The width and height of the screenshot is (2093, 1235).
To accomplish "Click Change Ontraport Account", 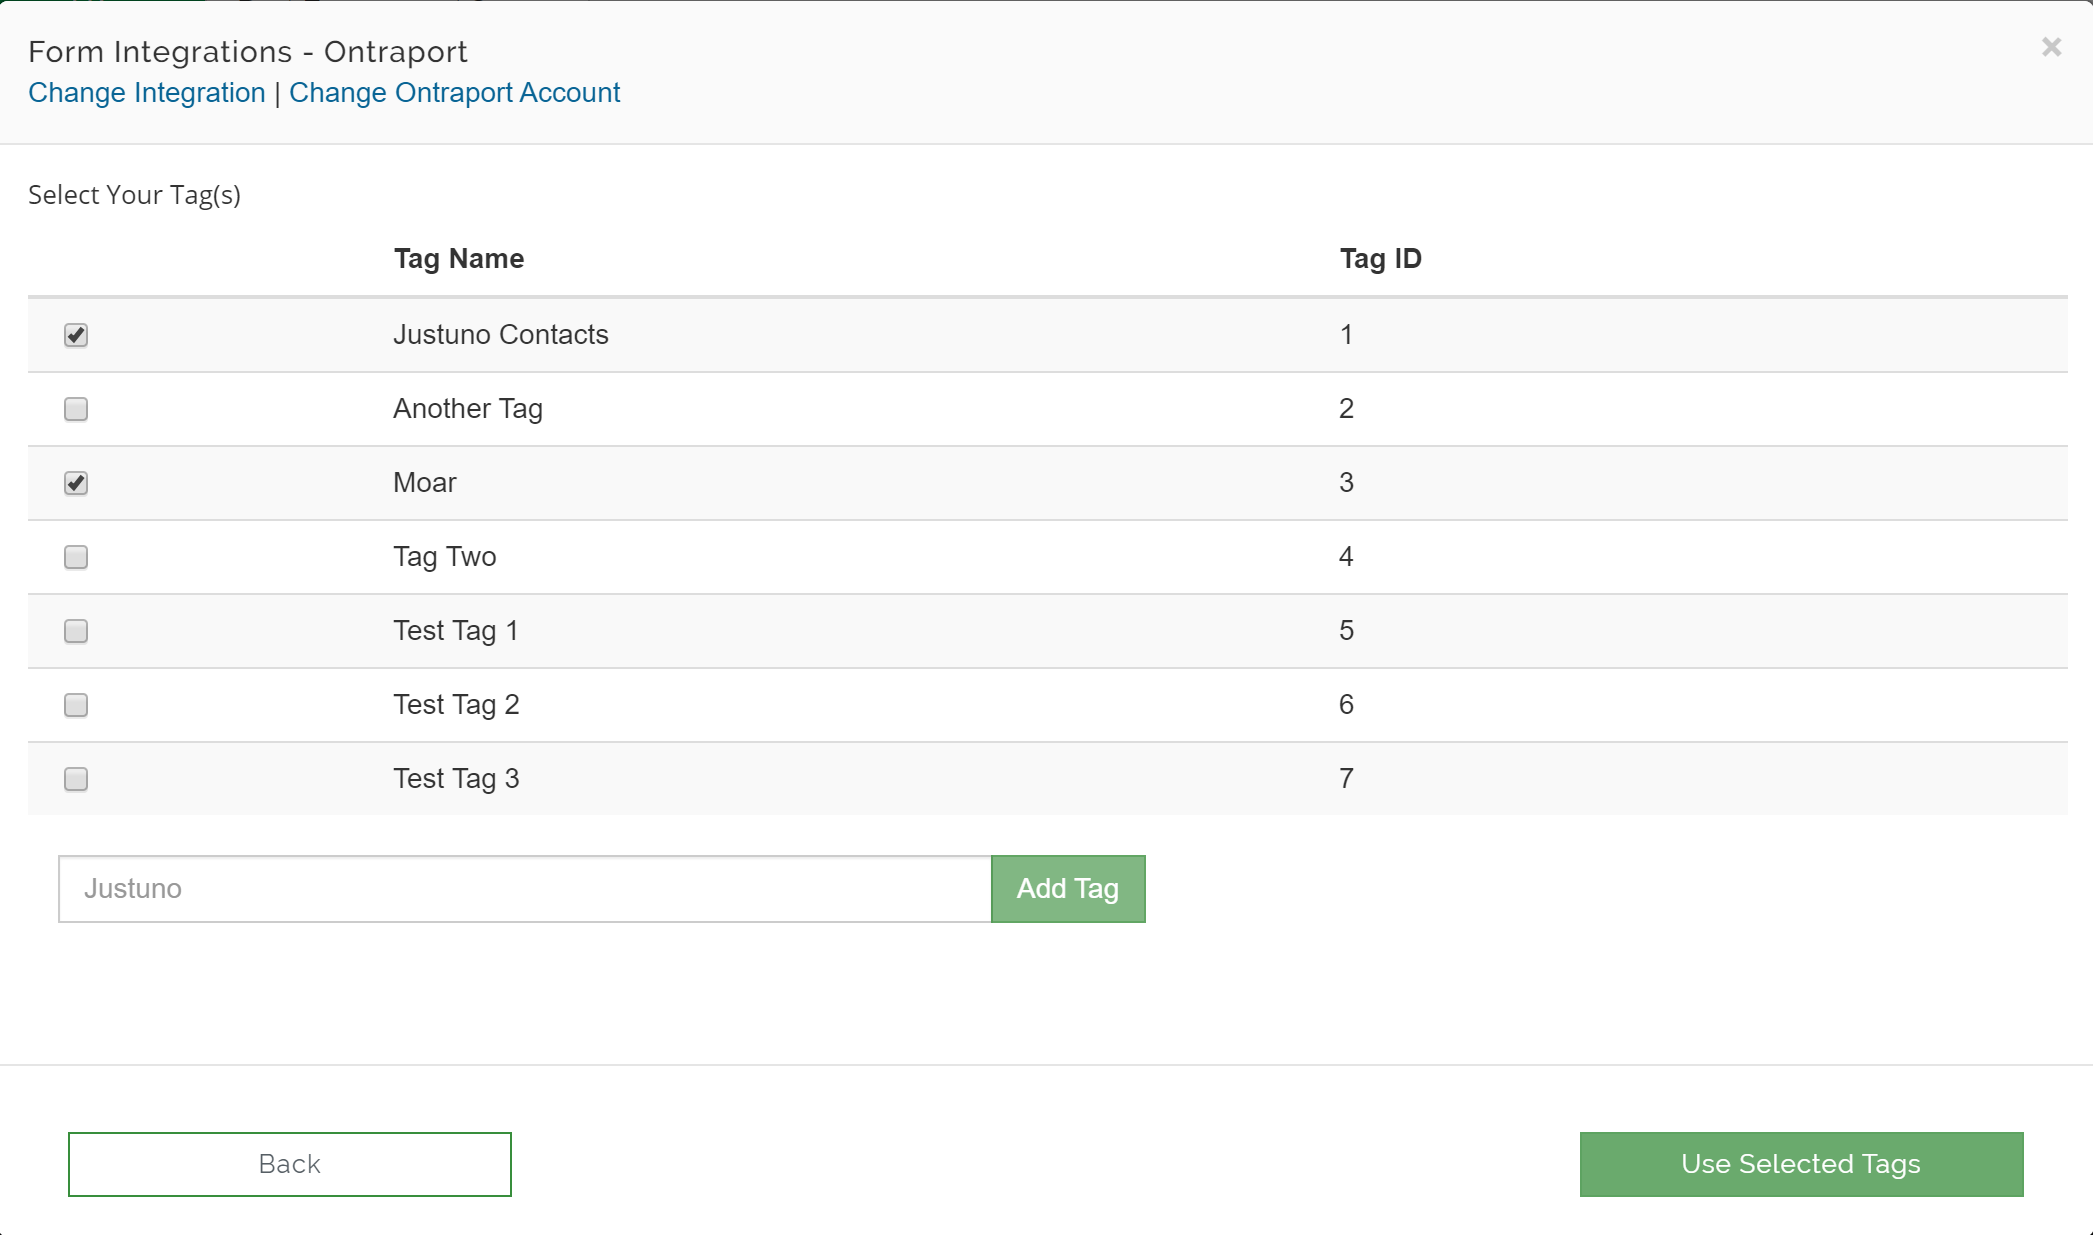I will click(454, 92).
